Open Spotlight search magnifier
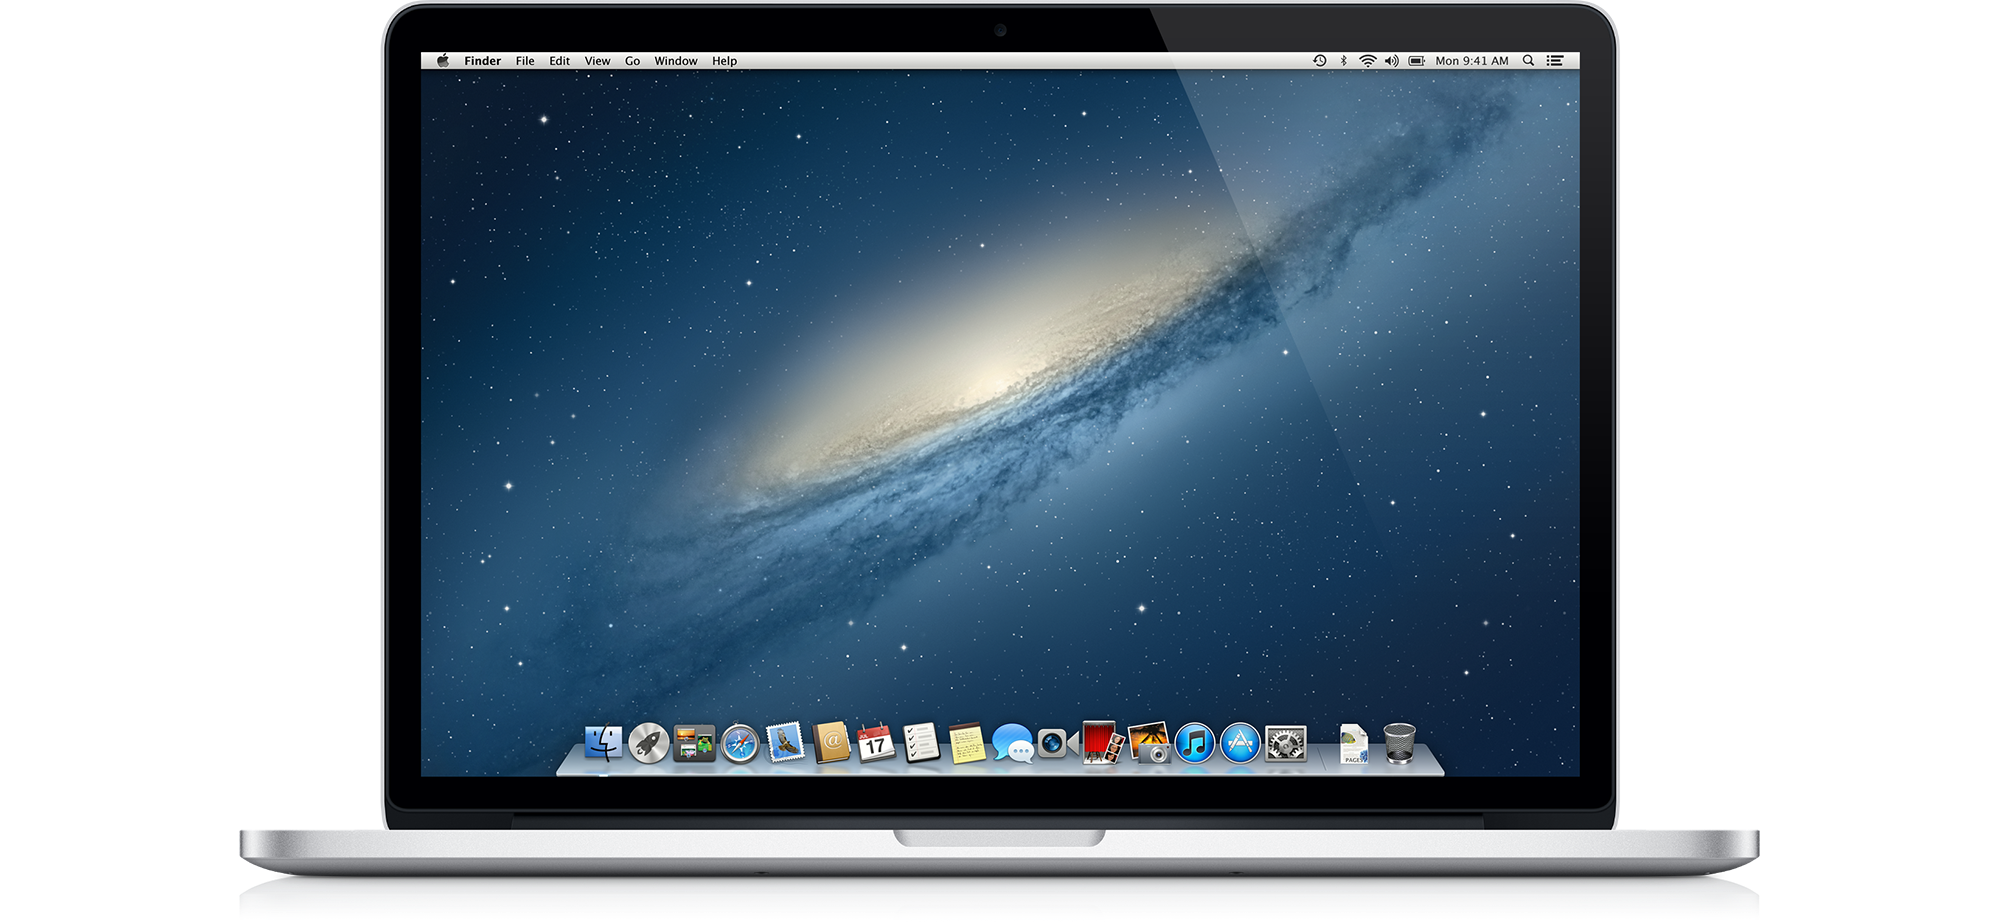 pos(1528,61)
